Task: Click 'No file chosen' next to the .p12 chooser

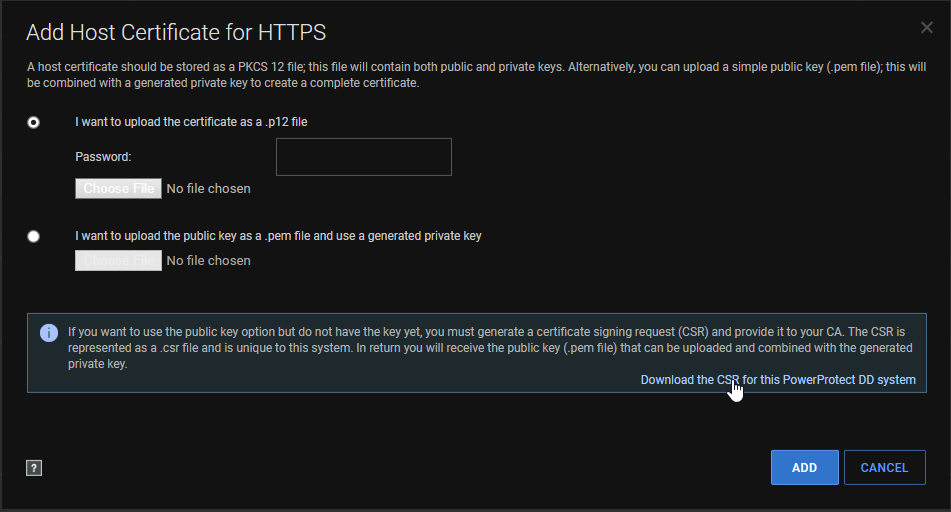Action: 208,189
